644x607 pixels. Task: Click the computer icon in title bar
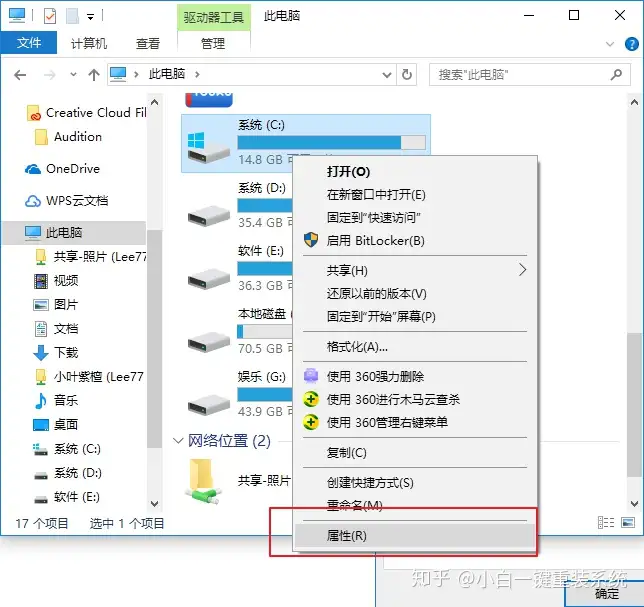coord(17,16)
